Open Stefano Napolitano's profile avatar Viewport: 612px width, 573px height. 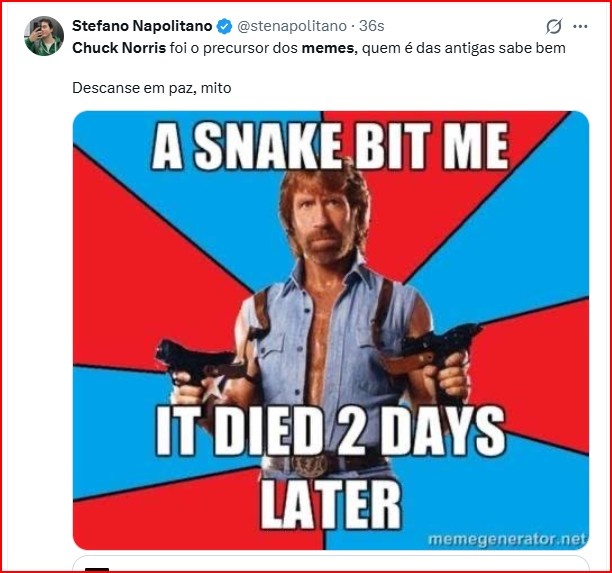44,36
